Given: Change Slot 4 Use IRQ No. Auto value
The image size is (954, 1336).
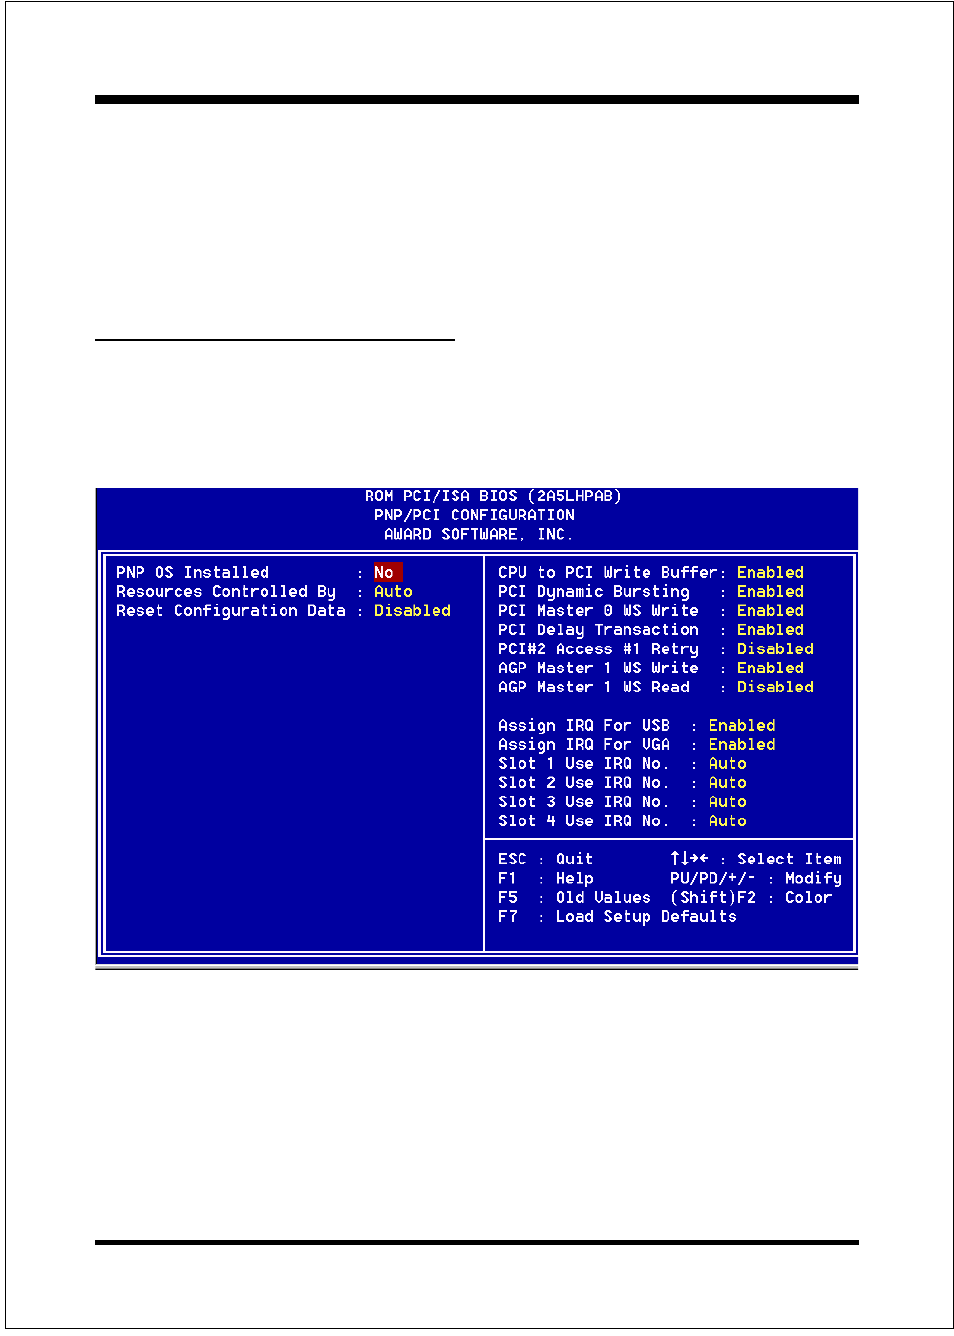Looking at the screenshot, I should (727, 820).
